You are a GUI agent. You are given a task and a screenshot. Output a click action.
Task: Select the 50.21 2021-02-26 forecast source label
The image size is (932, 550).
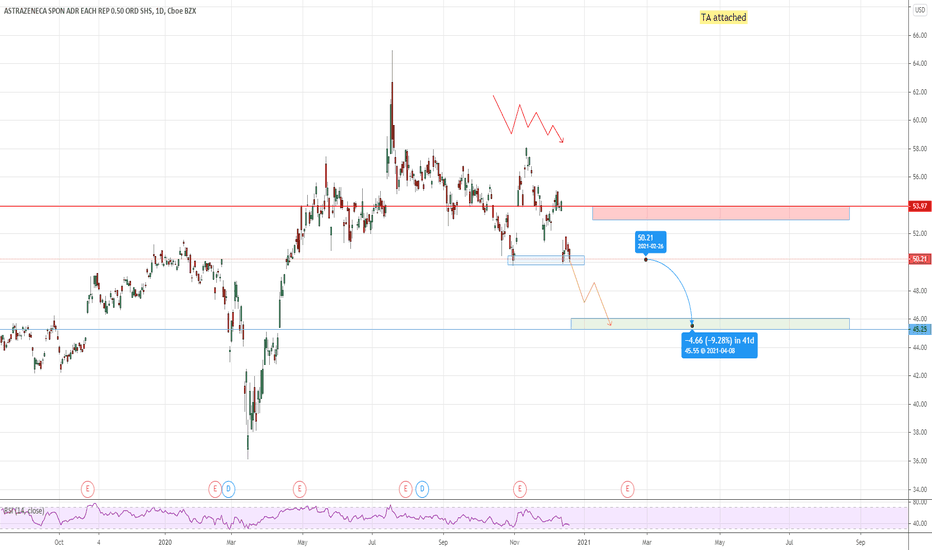651,241
